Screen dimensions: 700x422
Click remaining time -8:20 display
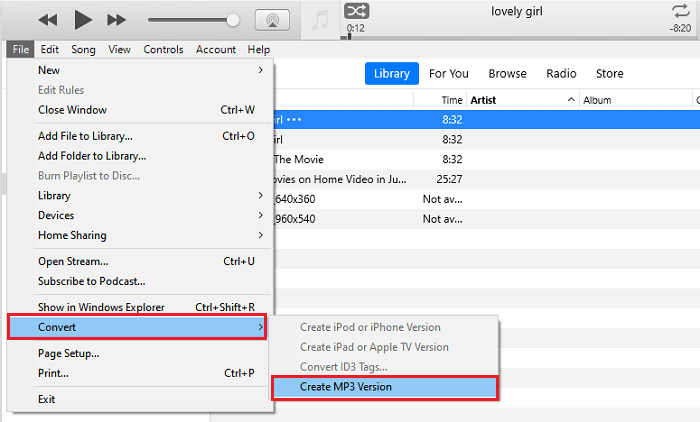[x=680, y=28]
